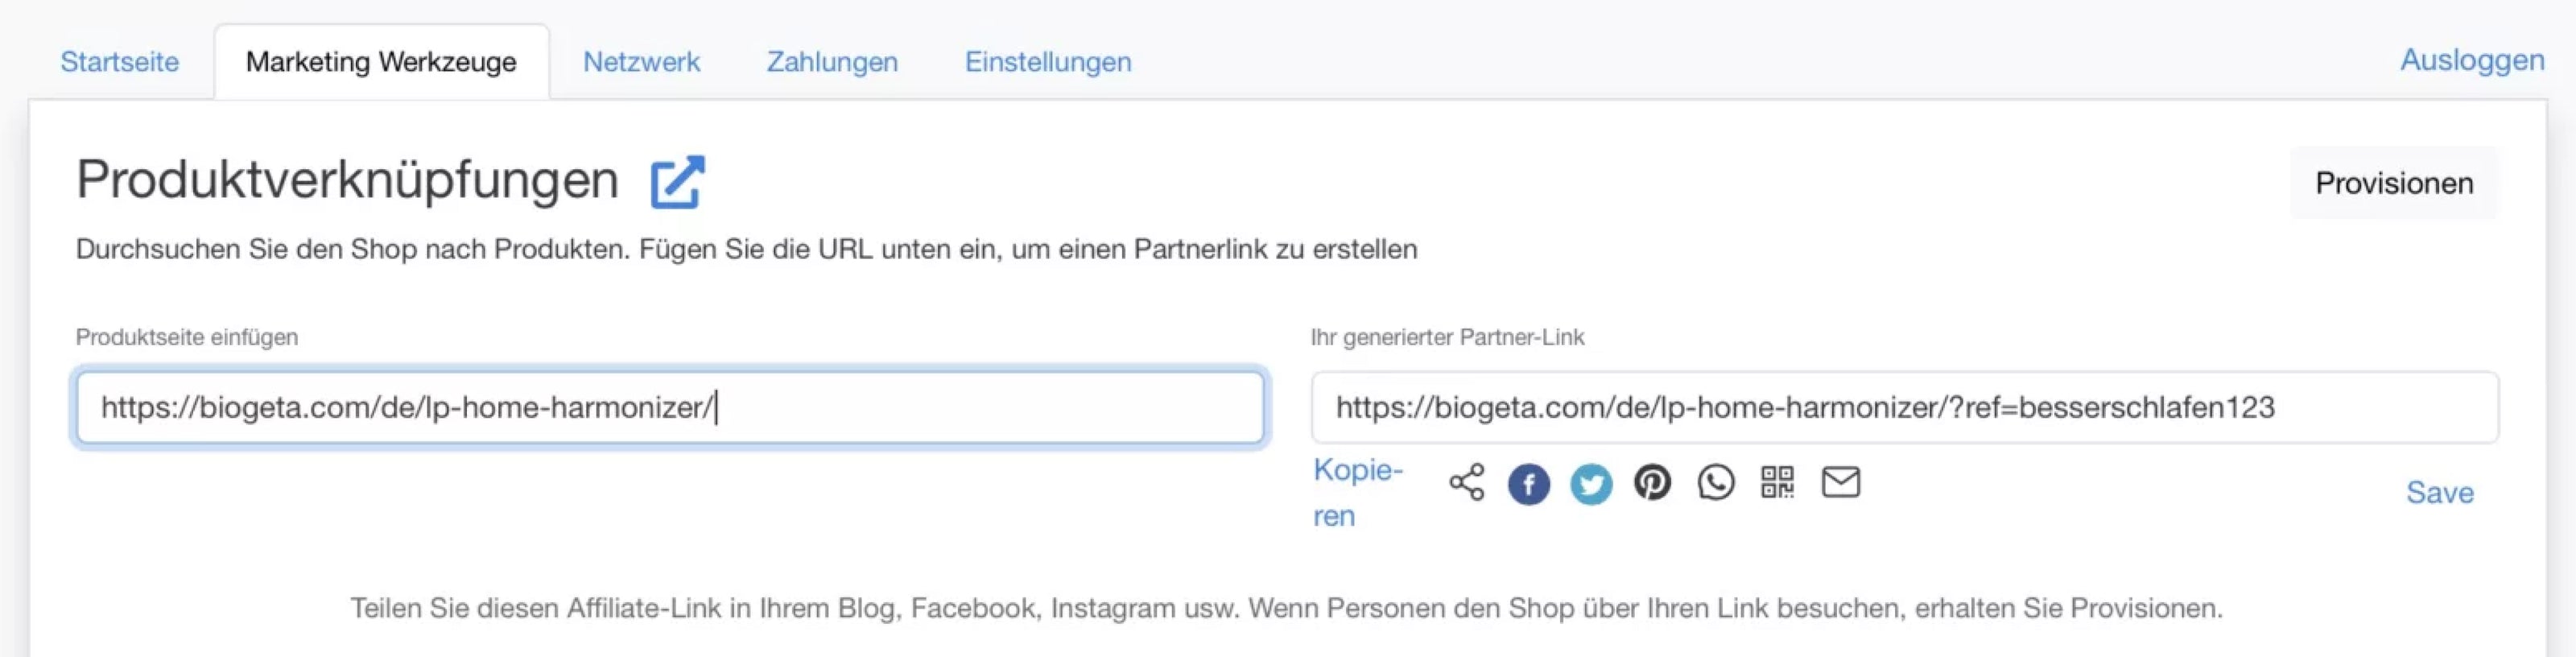Screen dimensions: 2576x657
Task: Pin the partner link on Pinterest
Action: point(1652,483)
